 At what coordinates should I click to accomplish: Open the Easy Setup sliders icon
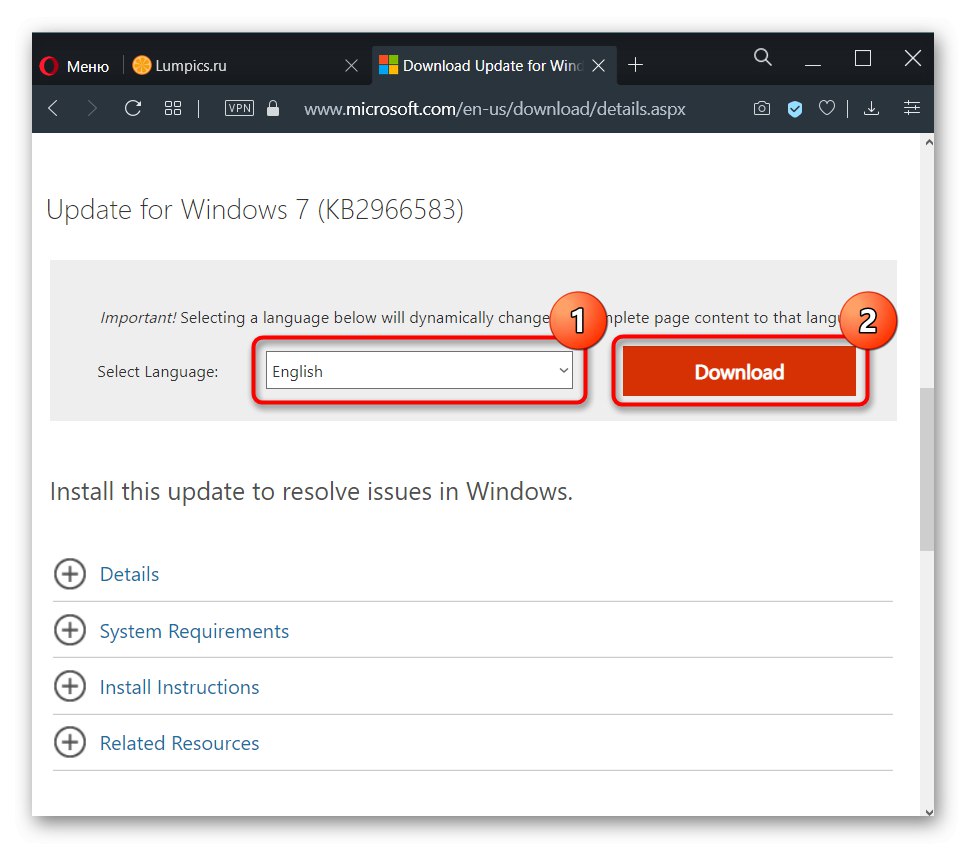click(912, 108)
